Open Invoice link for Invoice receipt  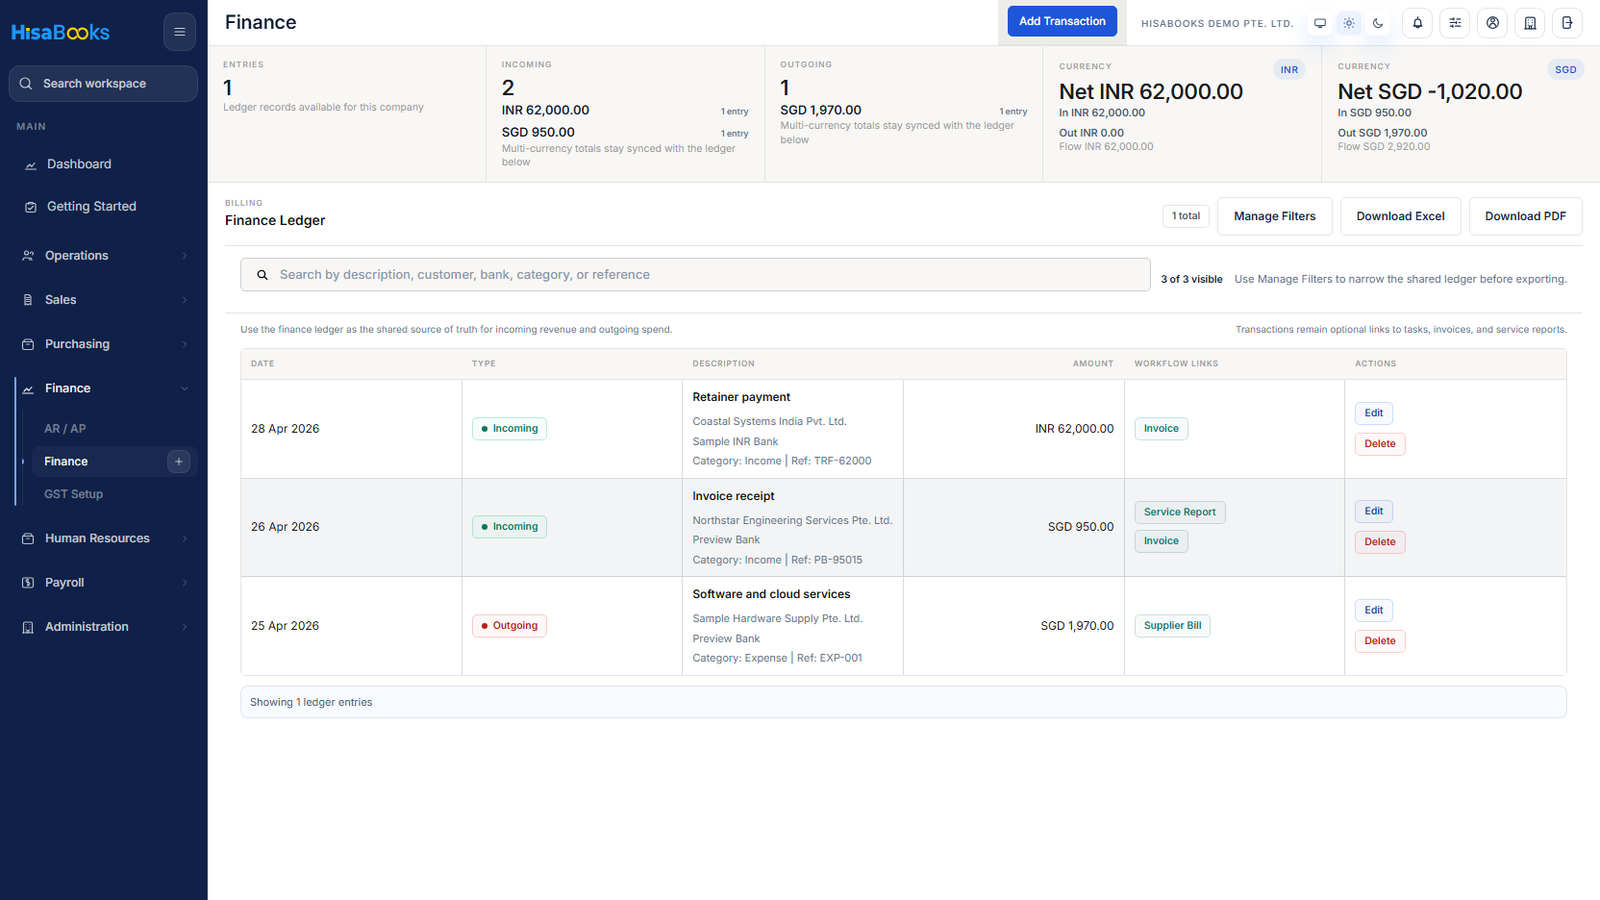[1161, 541]
